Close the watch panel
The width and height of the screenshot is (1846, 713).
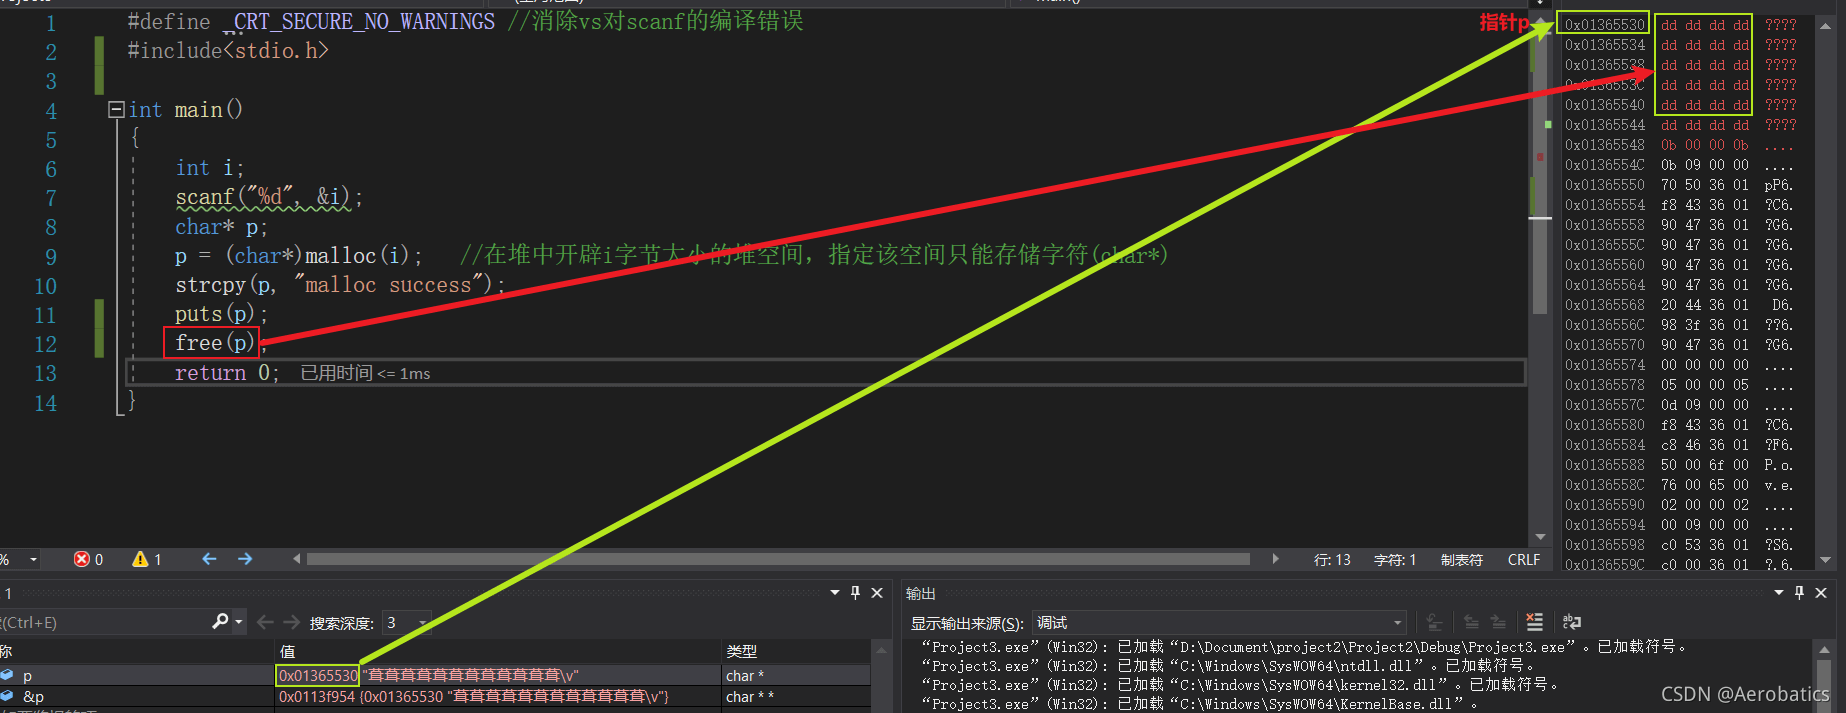pos(877,593)
